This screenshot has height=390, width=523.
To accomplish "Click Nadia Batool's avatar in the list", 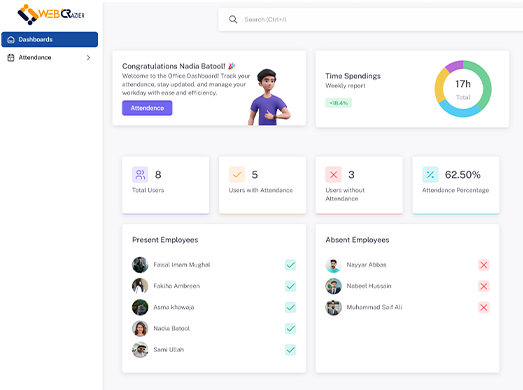I will [140, 329].
